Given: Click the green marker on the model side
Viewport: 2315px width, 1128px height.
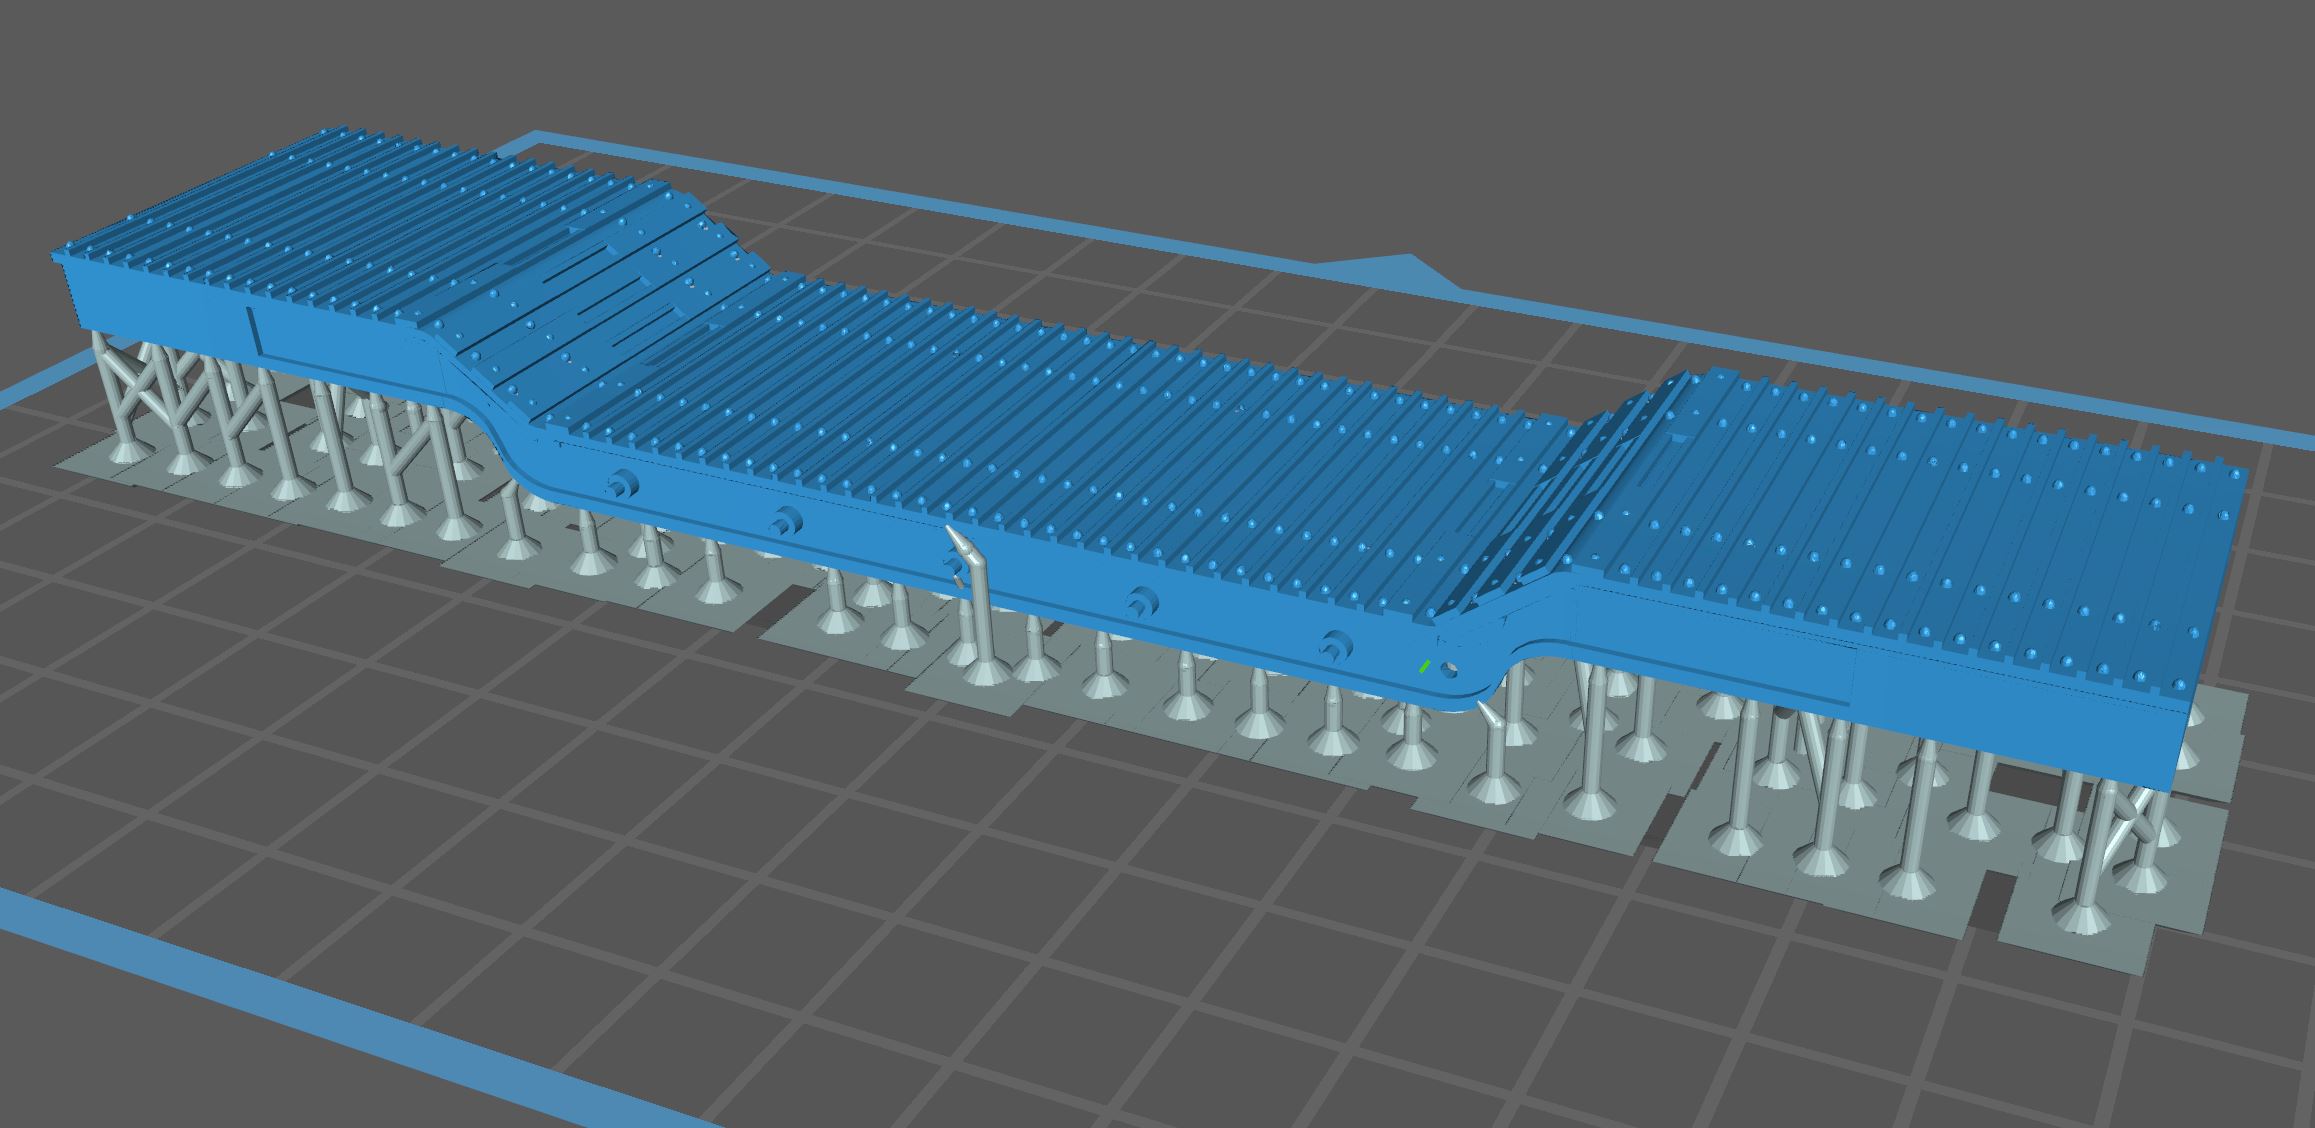Looking at the screenshot, I should point(1423,665).
